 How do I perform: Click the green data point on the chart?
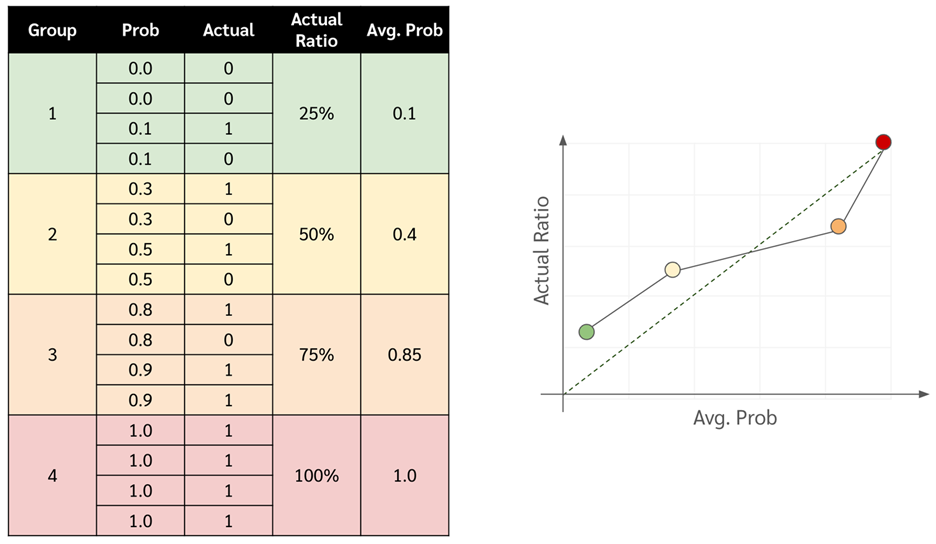(587, 332)
